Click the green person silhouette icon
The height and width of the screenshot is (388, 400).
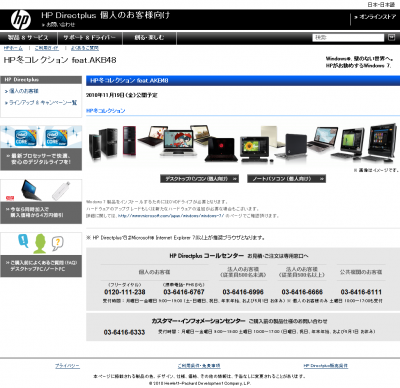pos(40,243)
